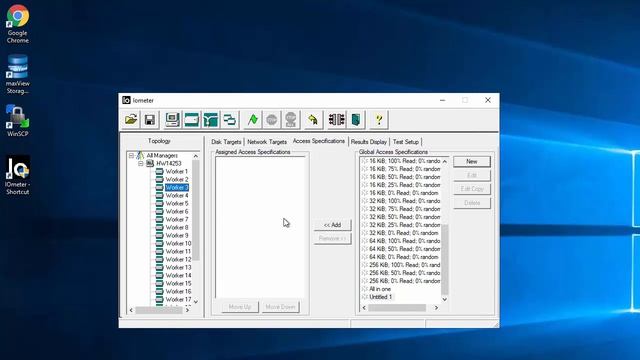Click the exit door icon
This screenshot has height=360, width=640.
pyautogui.click(x=356, y=120)
